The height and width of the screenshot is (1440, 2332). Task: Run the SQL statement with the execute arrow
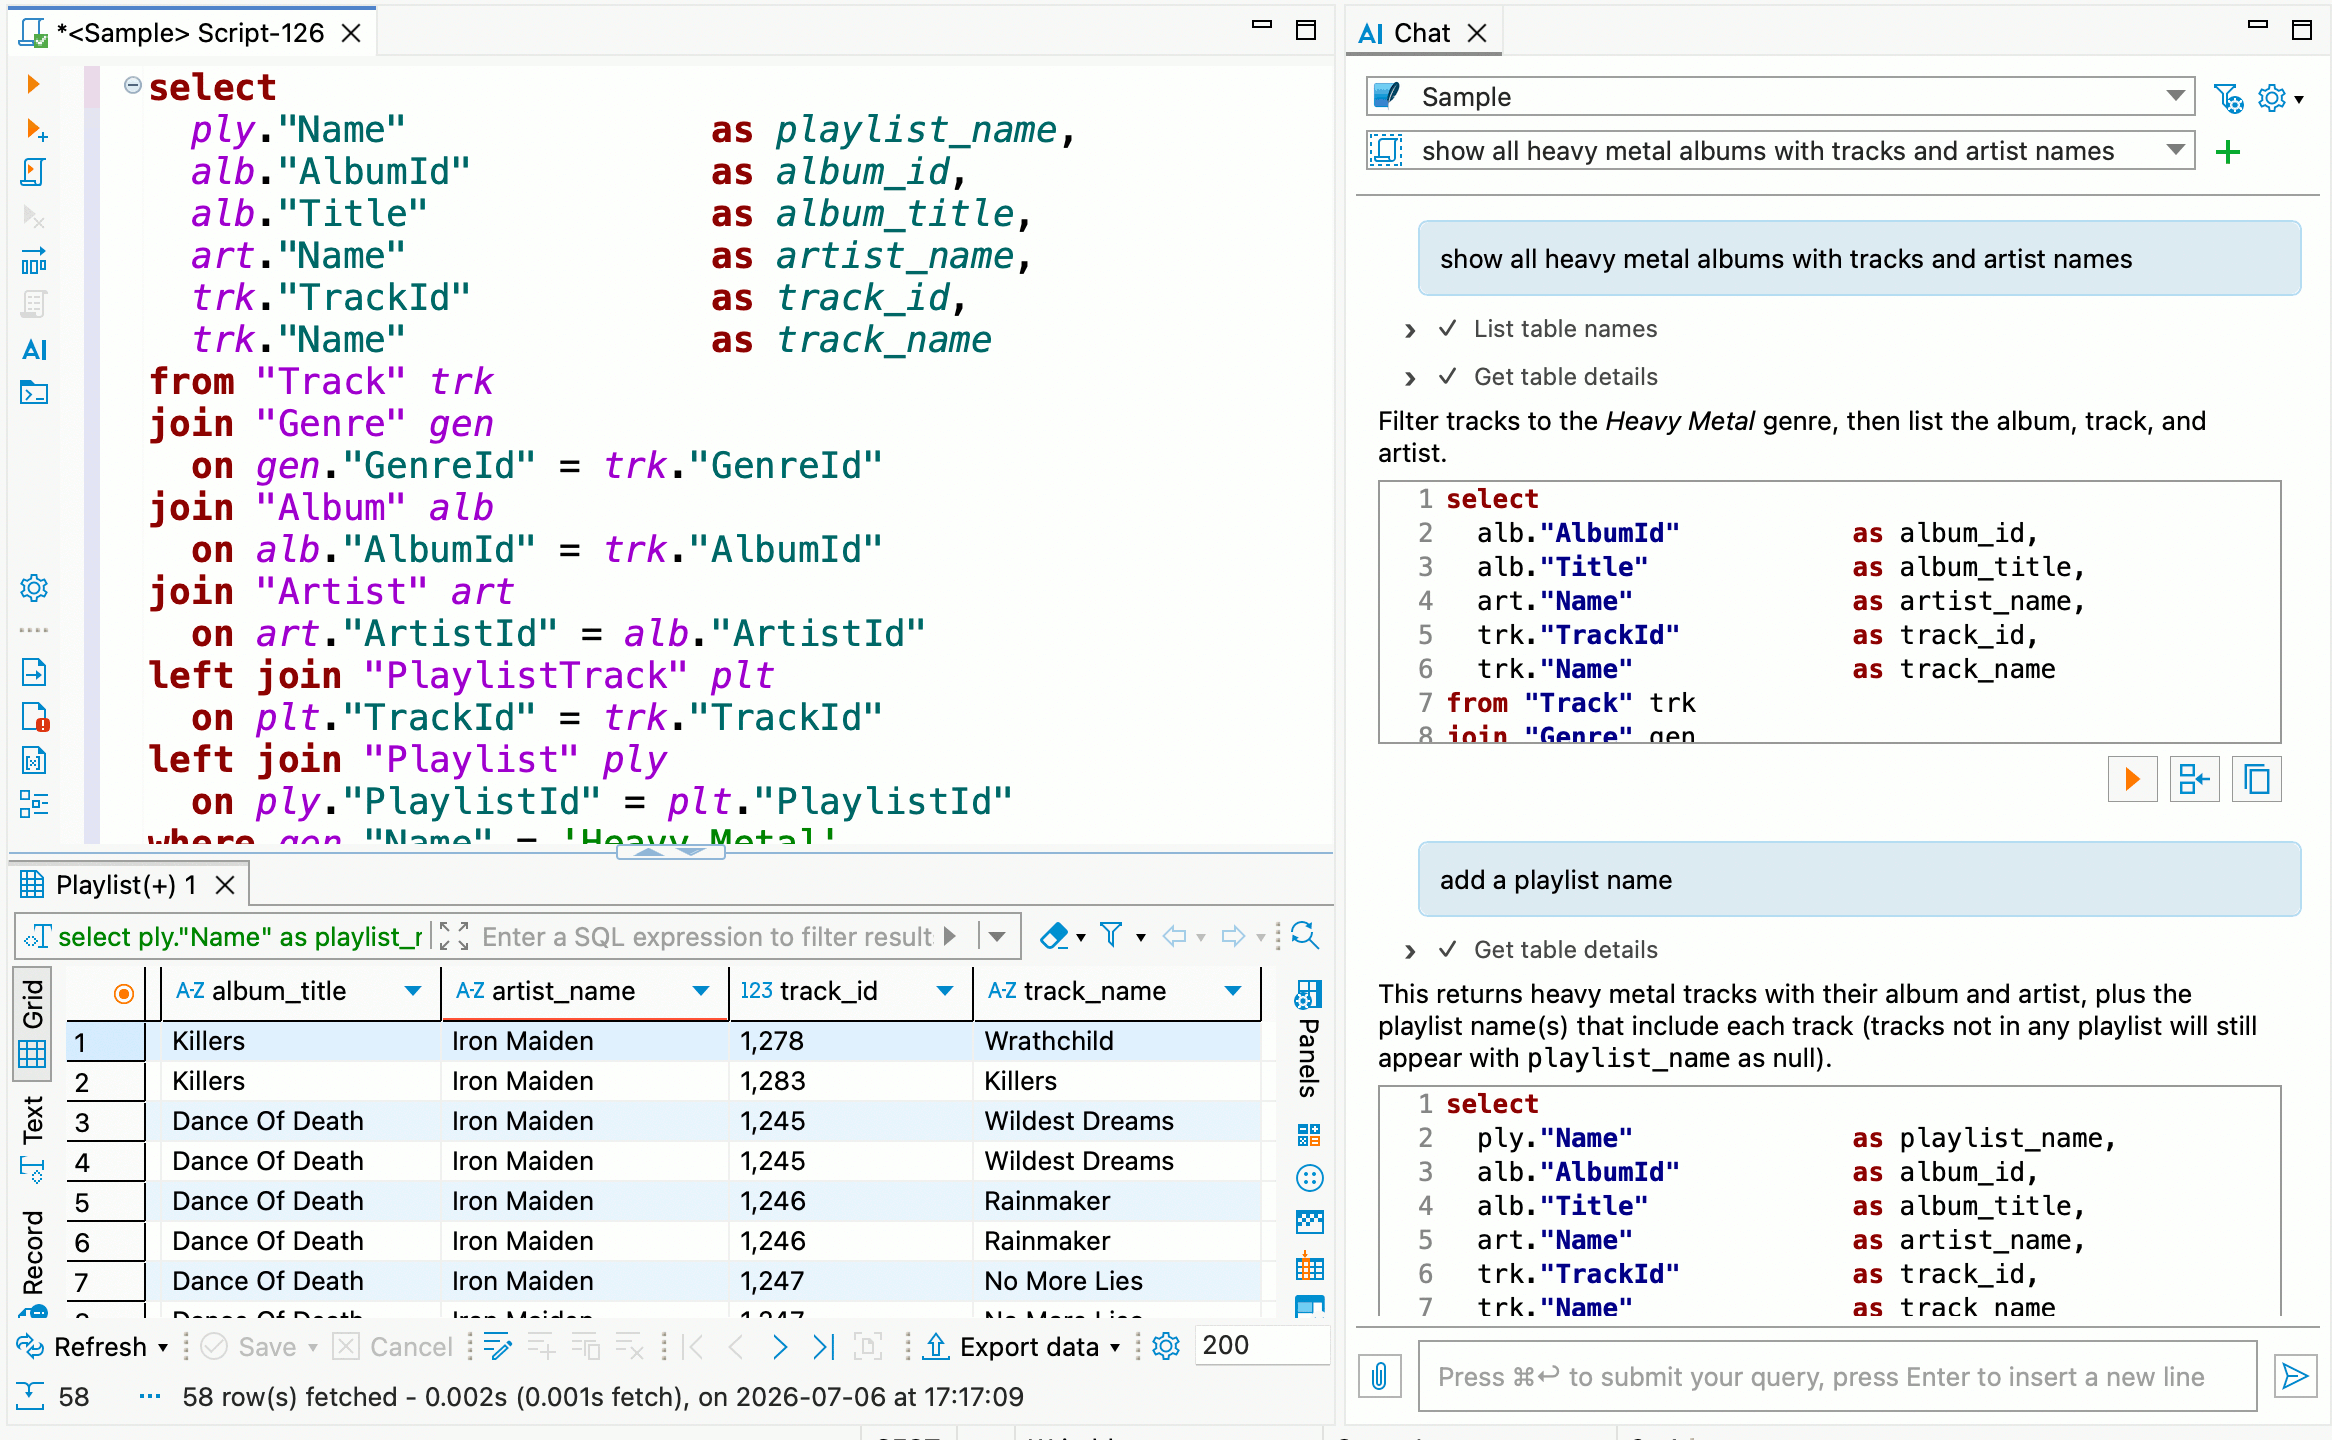click(x=33, y=84)
